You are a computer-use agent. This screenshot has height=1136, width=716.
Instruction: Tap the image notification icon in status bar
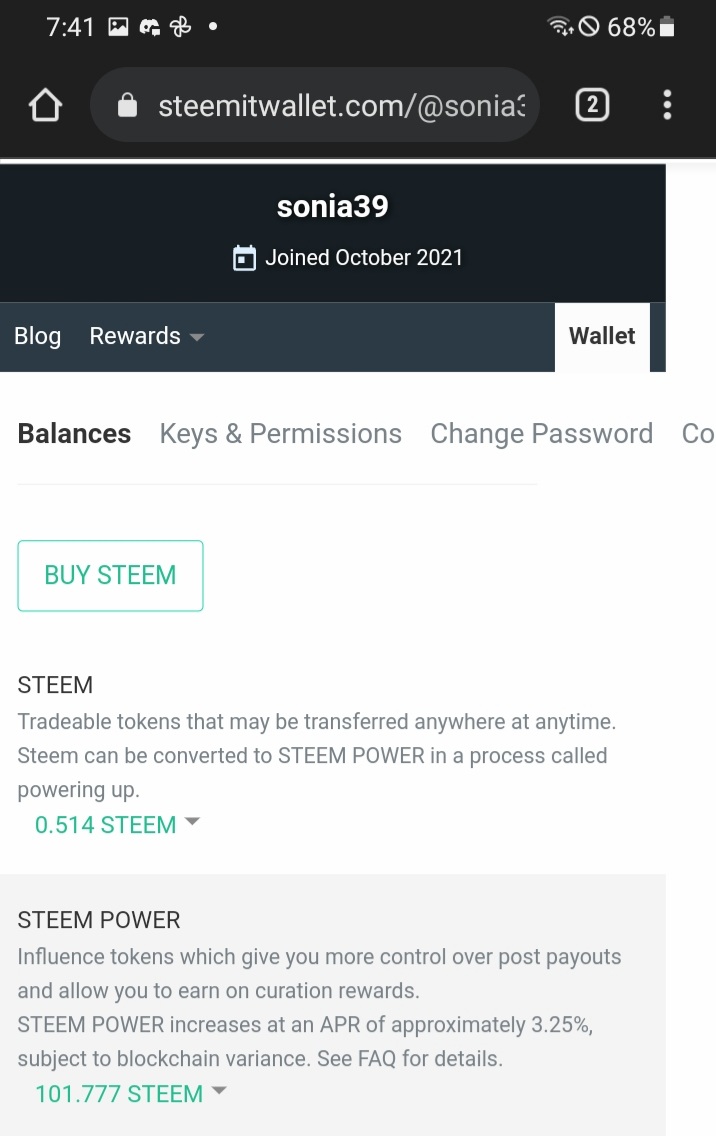[x=118, y=27]
